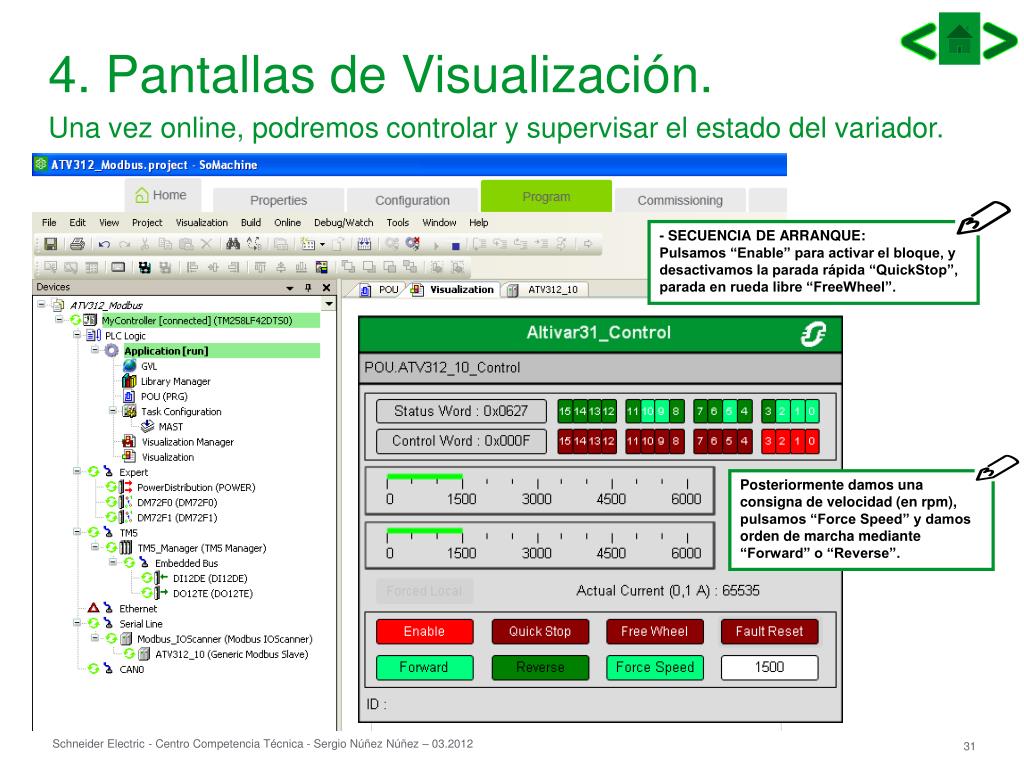Collapse the TM5_Manager node
The height and width of the screenshot is (768, 1024).
95,547
